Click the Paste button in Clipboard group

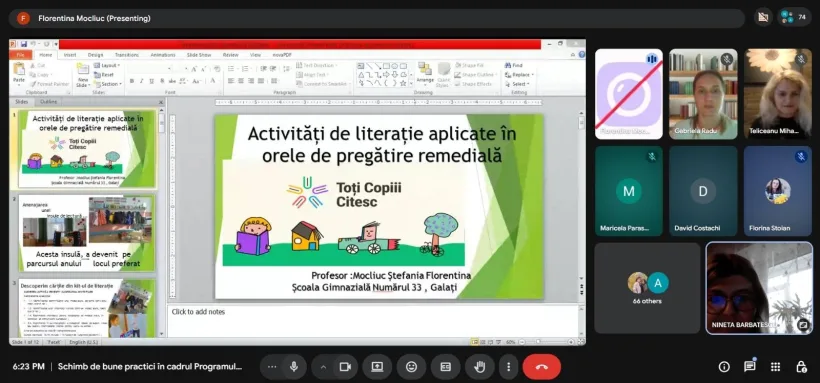19,73
